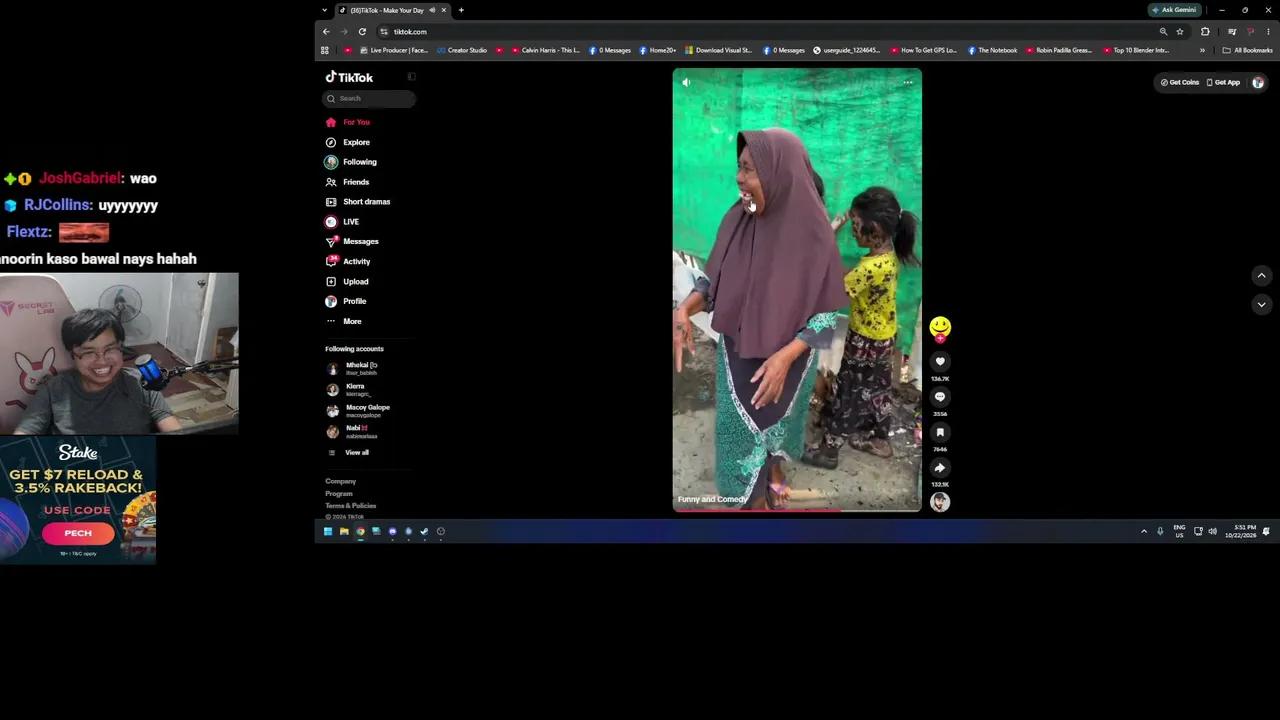Bookmark this page with the star icon
Viewport: 1280px width, 720px height.
click(1180, 31)
